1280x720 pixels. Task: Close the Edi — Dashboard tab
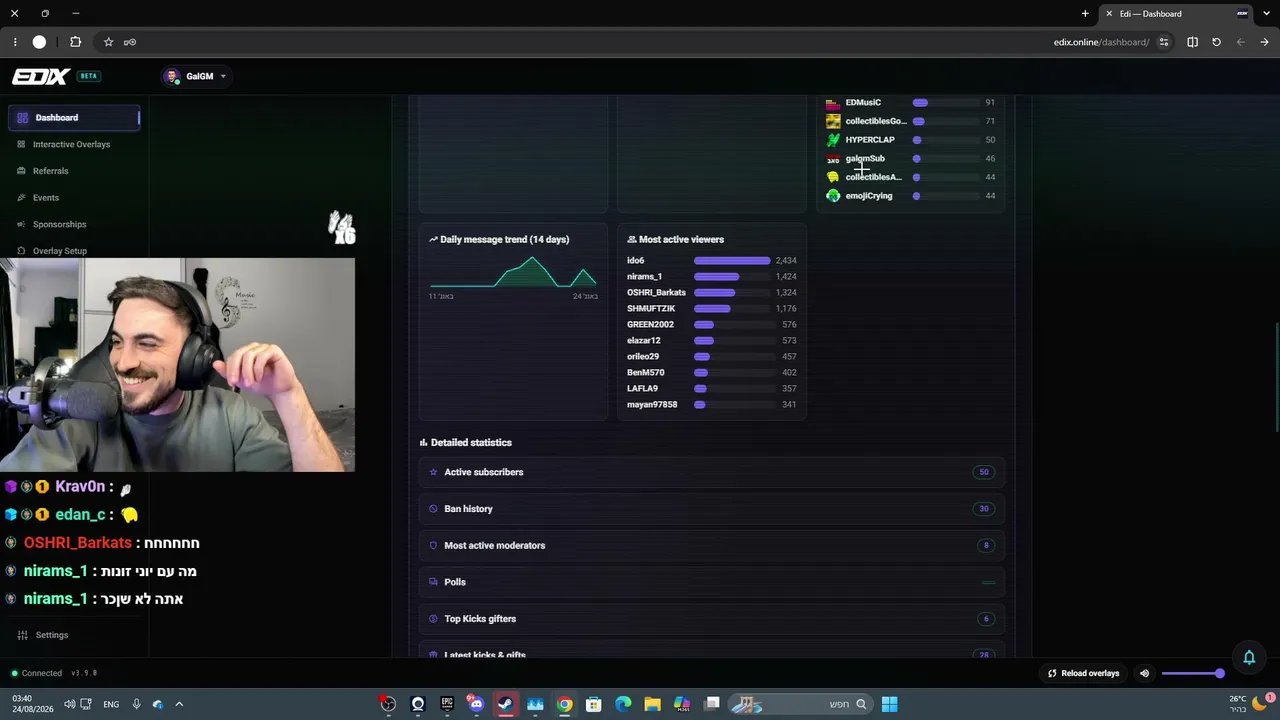pos(1109,14)
